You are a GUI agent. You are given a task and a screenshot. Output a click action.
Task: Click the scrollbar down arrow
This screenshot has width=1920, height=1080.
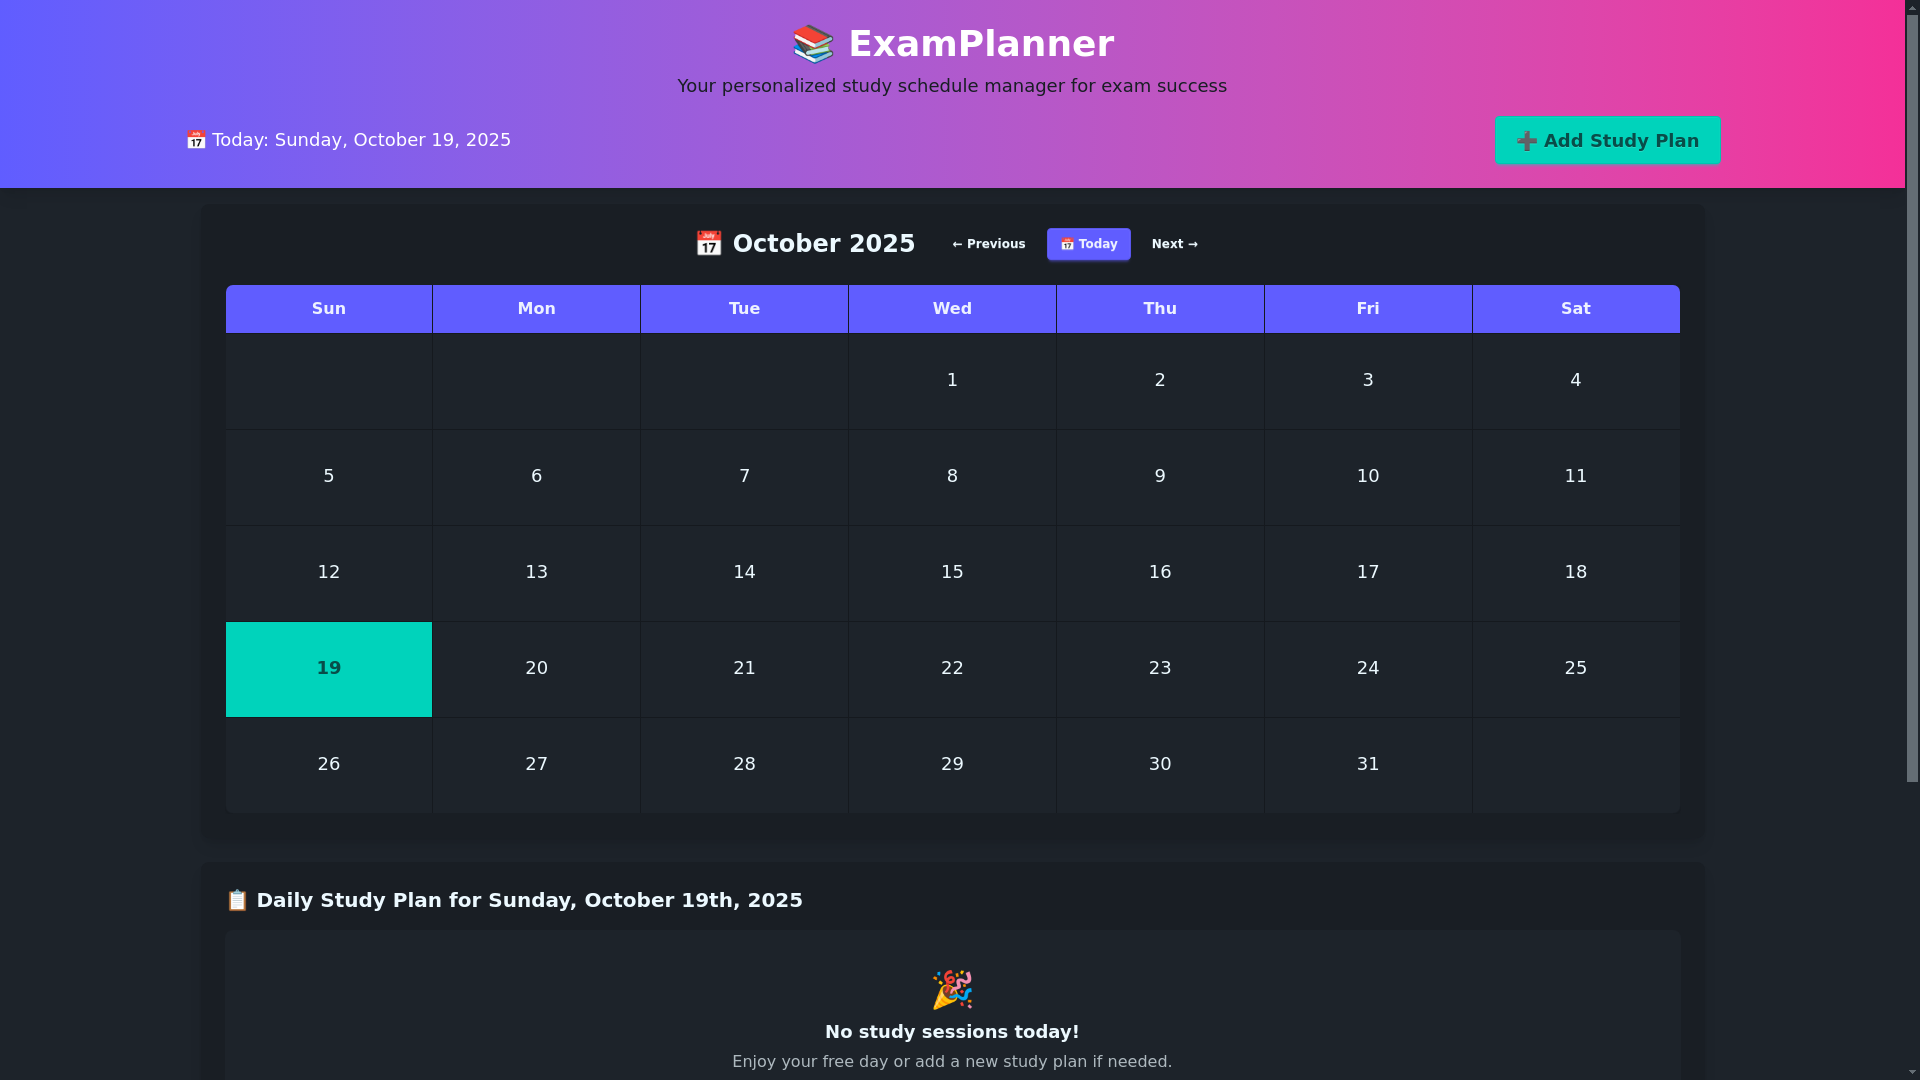coord(1912,1072)
